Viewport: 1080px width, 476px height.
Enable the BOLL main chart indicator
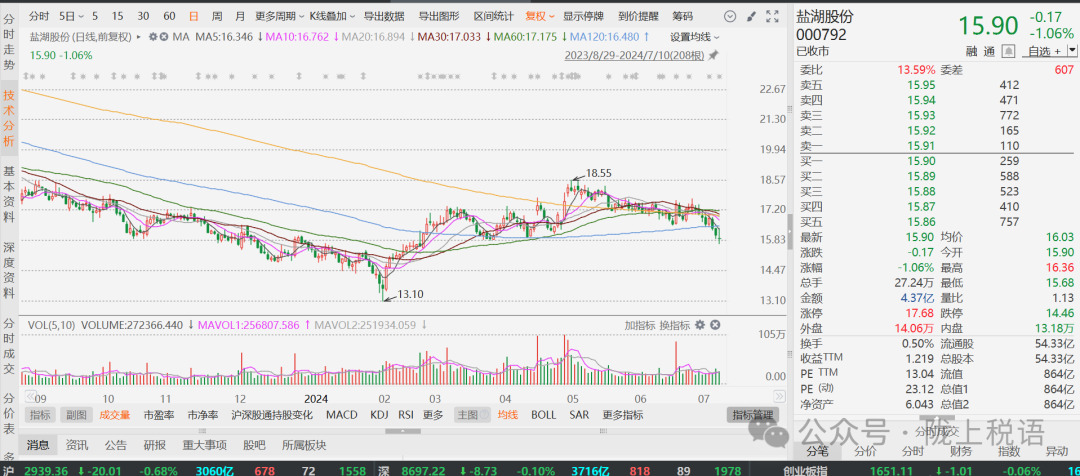pyautogui.click(x=543, y=414)
